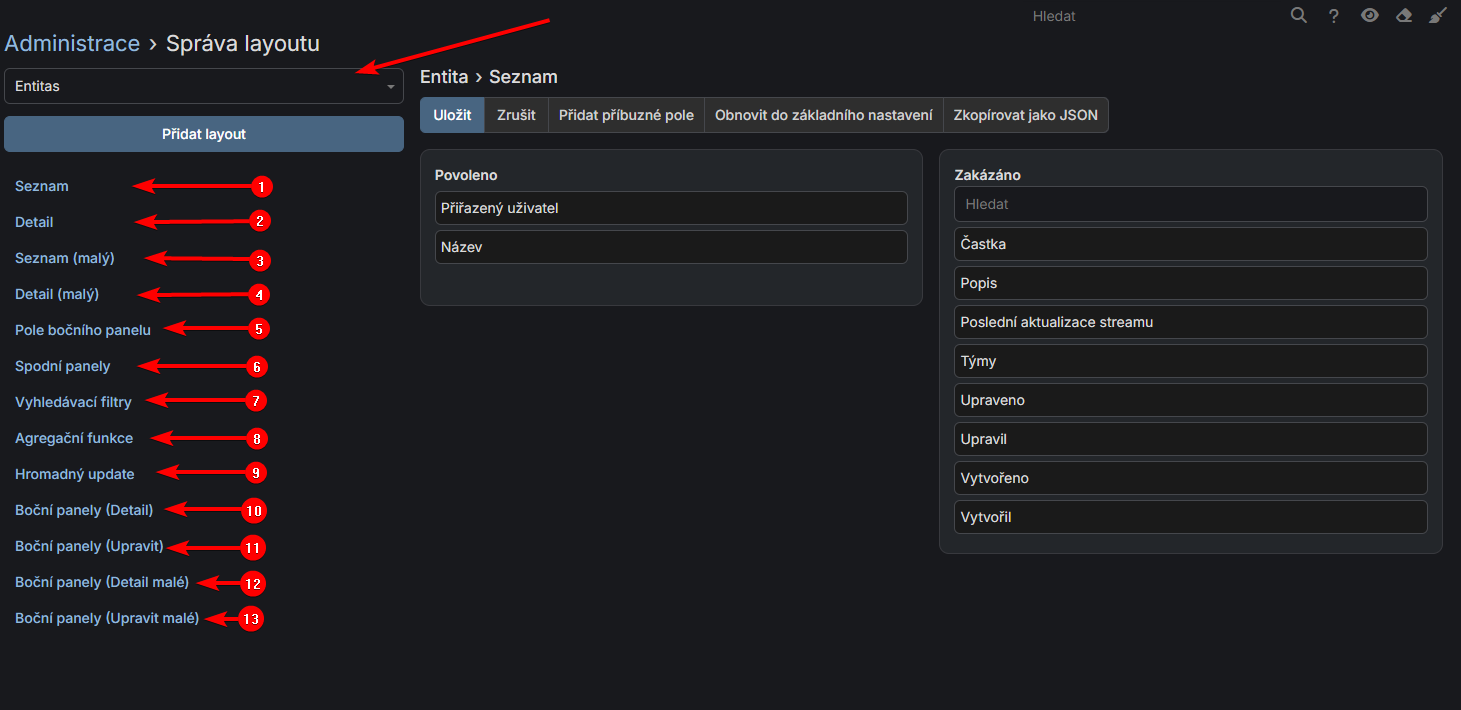Image resolution: width=1461 pixels, height=710 pixels.
Task: Click the Přidat layout button
Action: [203, 134]
